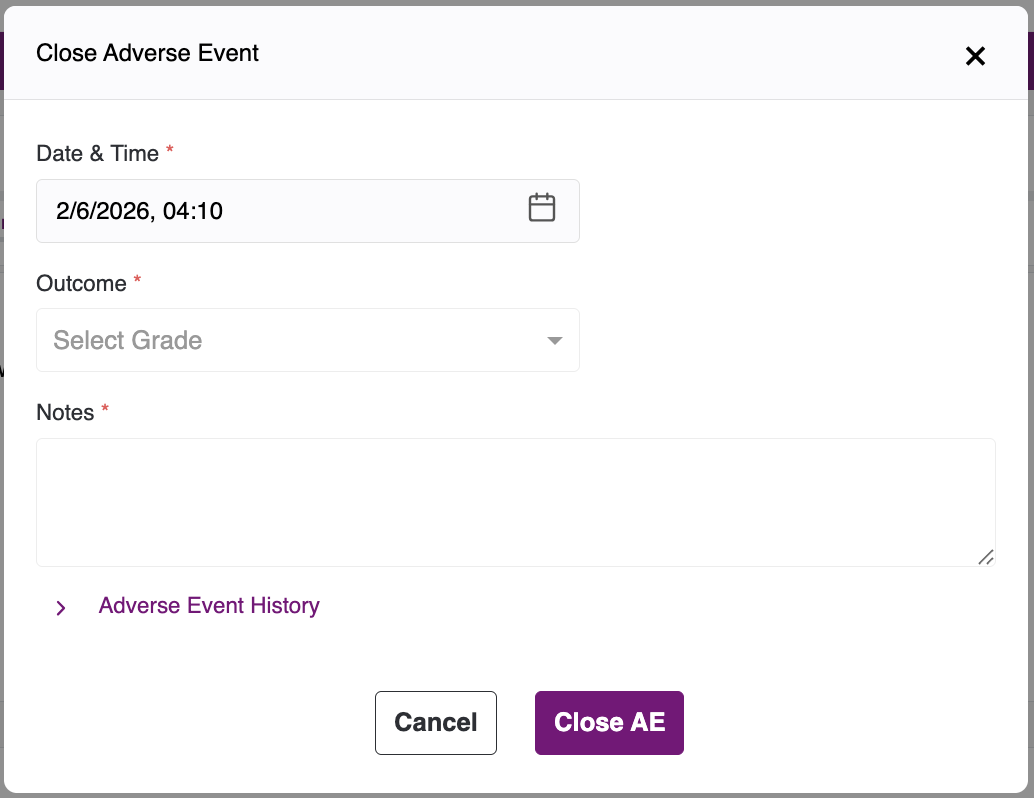This screenshot has width=1034, height=798.
Task: Click the Notes textarea resize handle
Action: 985,557
